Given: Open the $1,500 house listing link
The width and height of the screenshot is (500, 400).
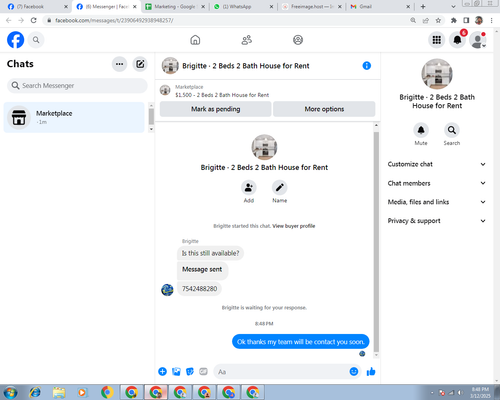Looking at the screenshot, I should click(x=222, y=95).
